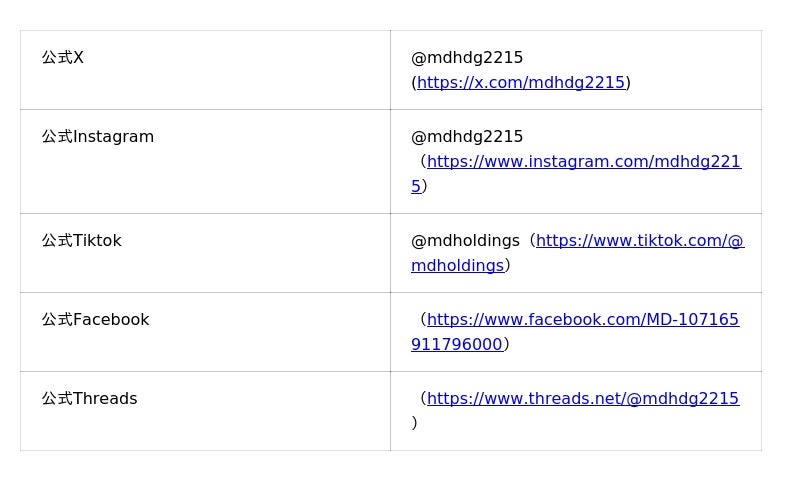Click the @mdhdg2215 handle in X row
The image size is (800, 481).
pos(467,58)
